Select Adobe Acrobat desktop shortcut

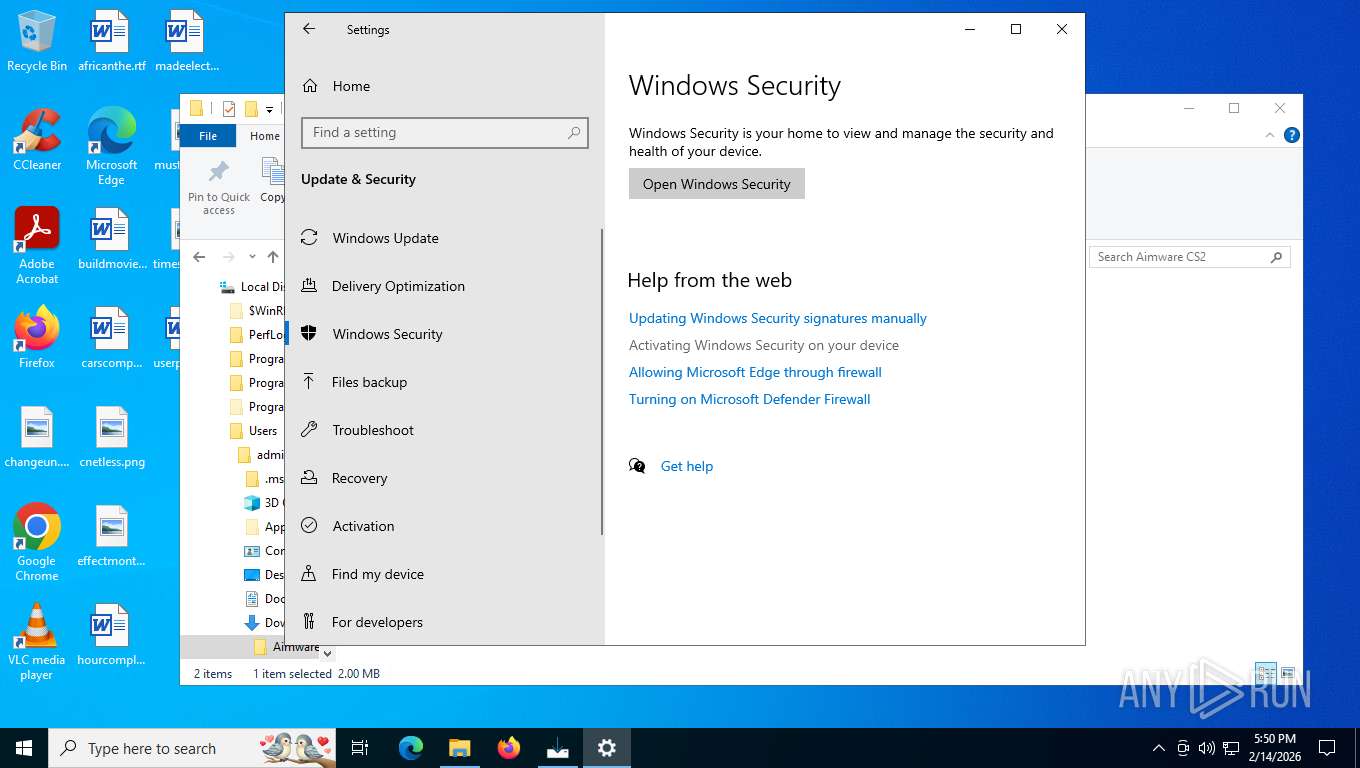pos(37,246)
